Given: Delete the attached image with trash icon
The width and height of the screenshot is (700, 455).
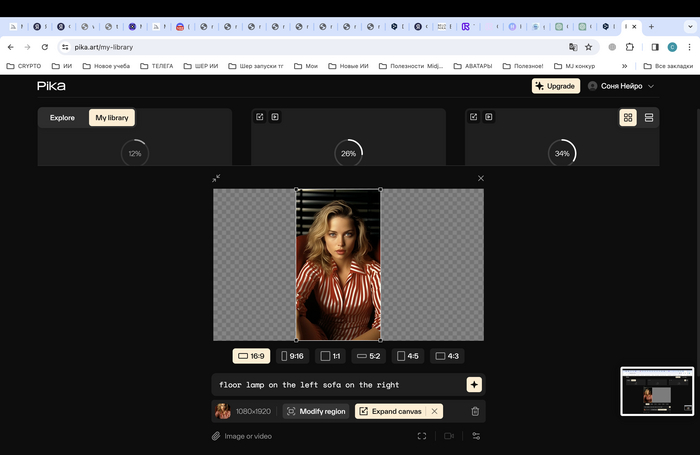Looking at the screenshot, I should [x=475, y=411].
